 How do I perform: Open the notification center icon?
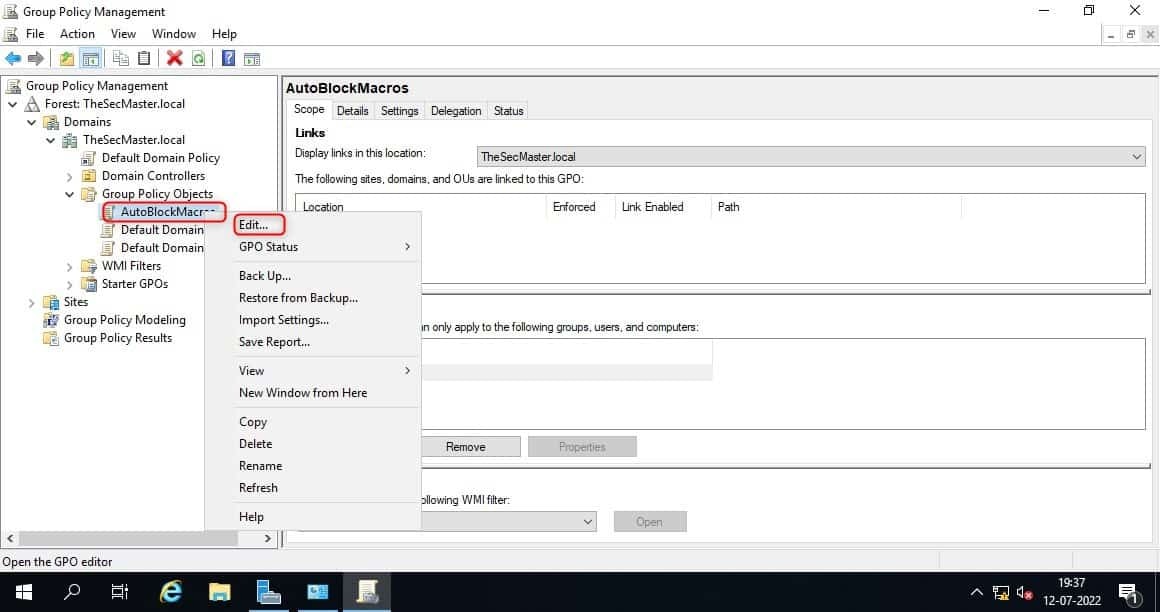(1128, 593)
